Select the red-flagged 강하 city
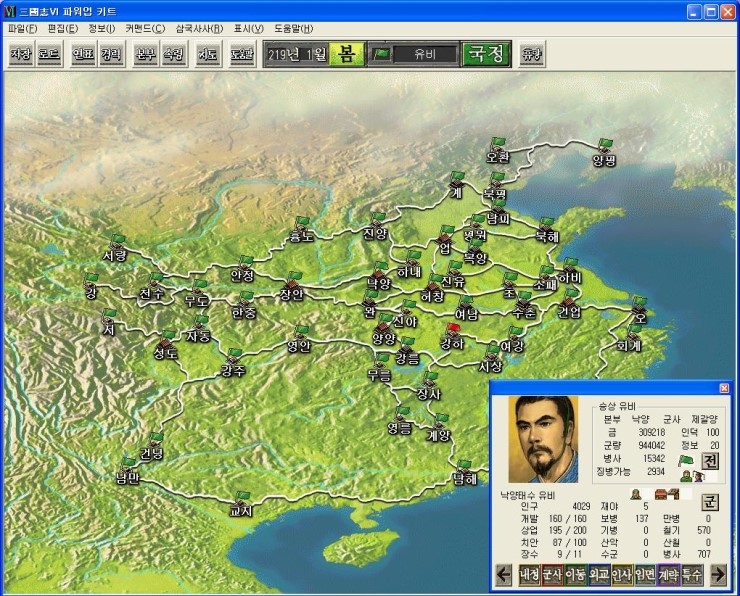 452,337
